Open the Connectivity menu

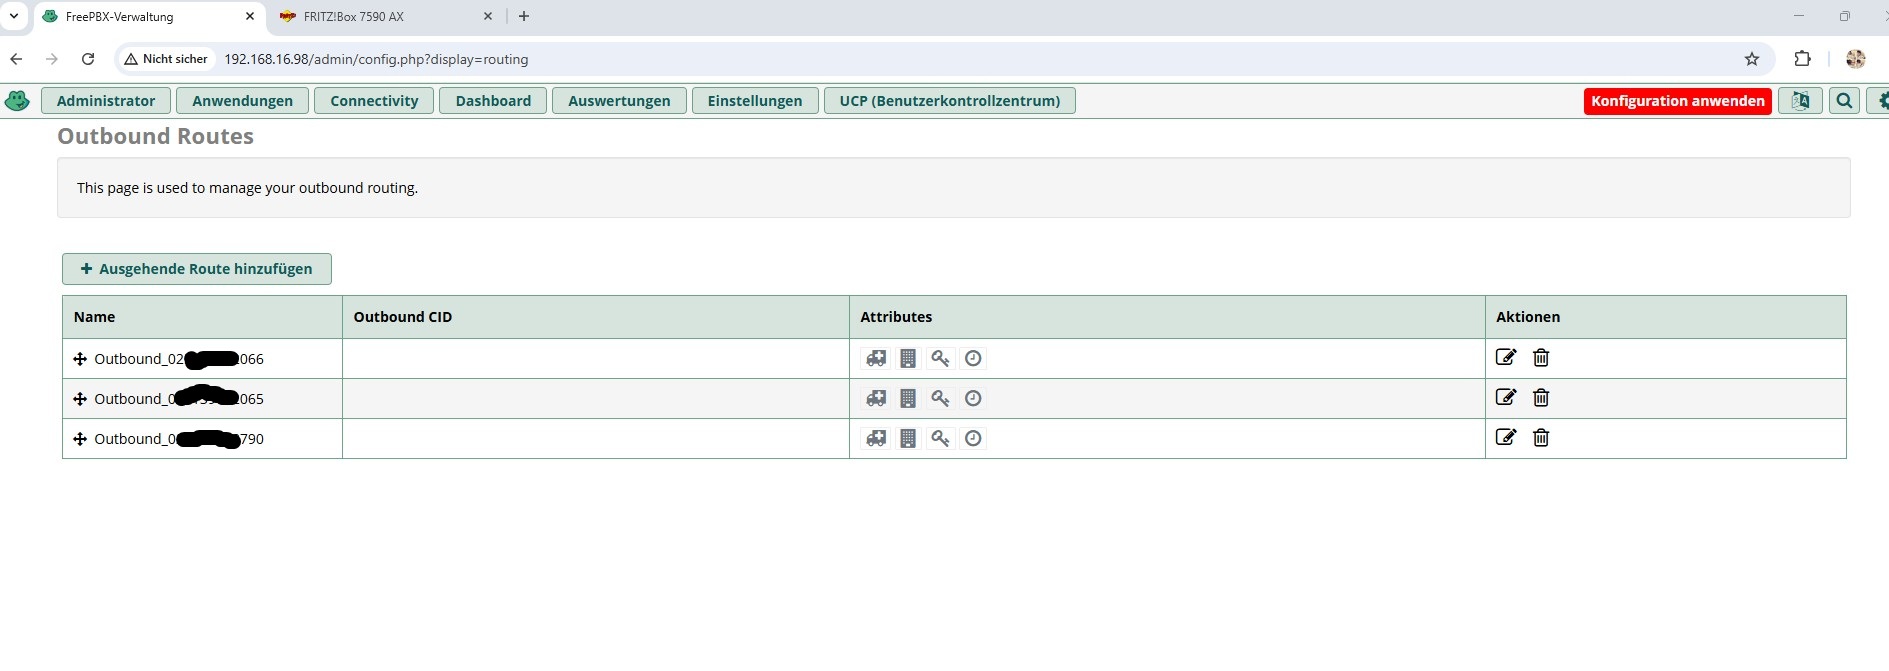pyautogui.click(x=374, y=101)
